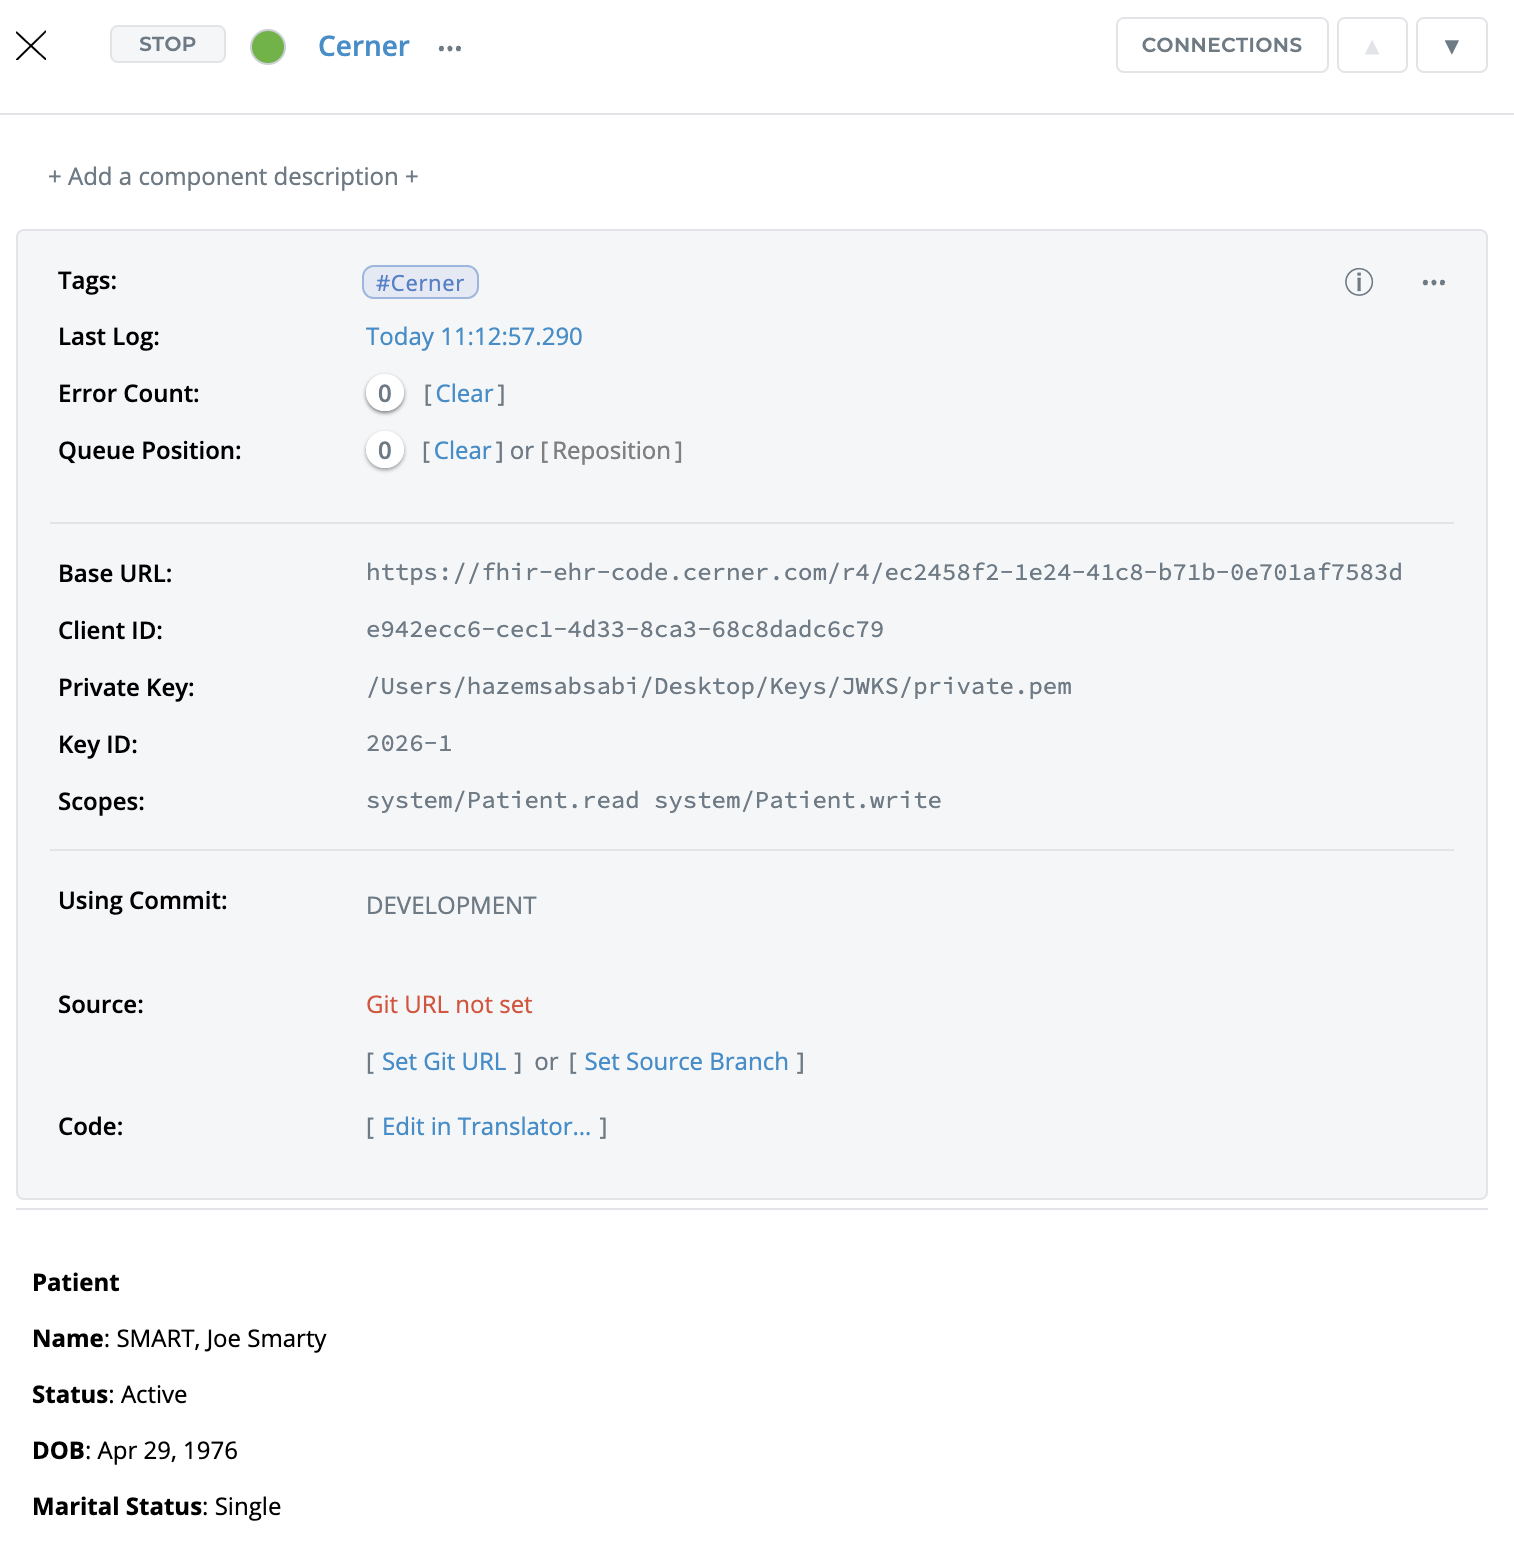Navigate to previous component with up arrow
The width and height of the screenshot is (1514, 1560).
coord(1372,46)
